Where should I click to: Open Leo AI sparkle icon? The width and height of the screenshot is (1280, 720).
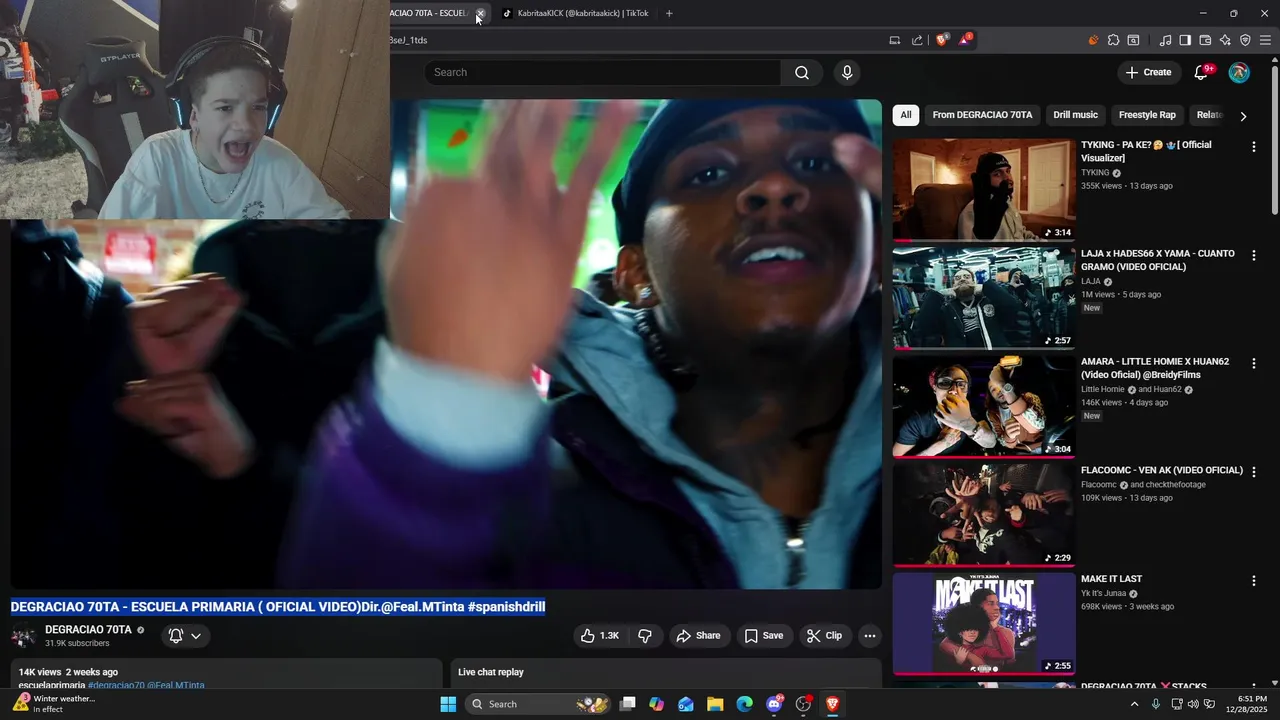point(1225,40)
